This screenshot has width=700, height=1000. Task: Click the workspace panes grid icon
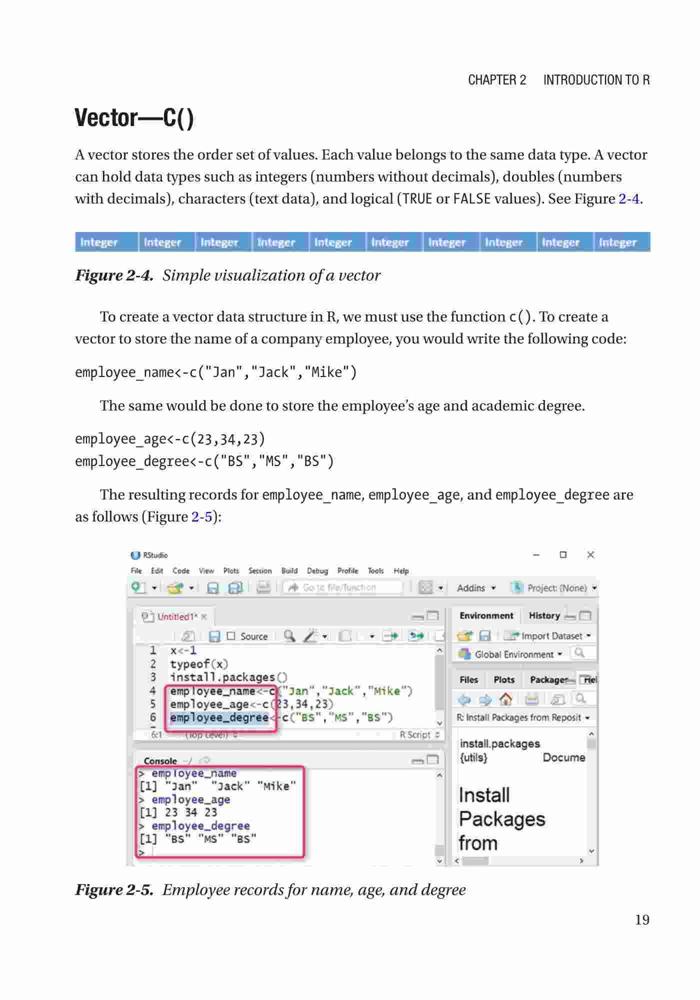coord(425,588)
